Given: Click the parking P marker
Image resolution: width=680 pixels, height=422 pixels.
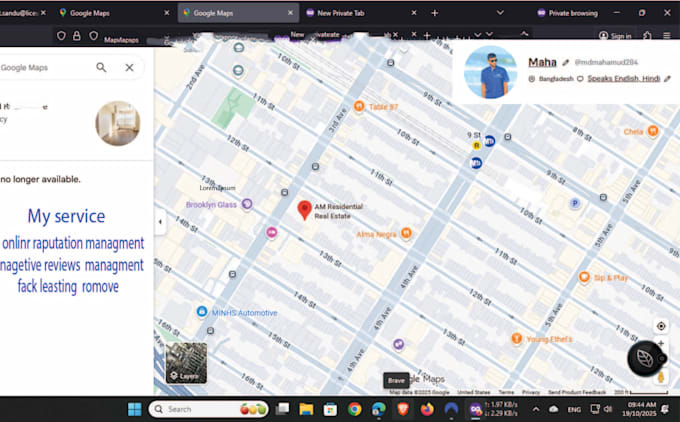Looking at the screenshot, I should pos(575,203).
